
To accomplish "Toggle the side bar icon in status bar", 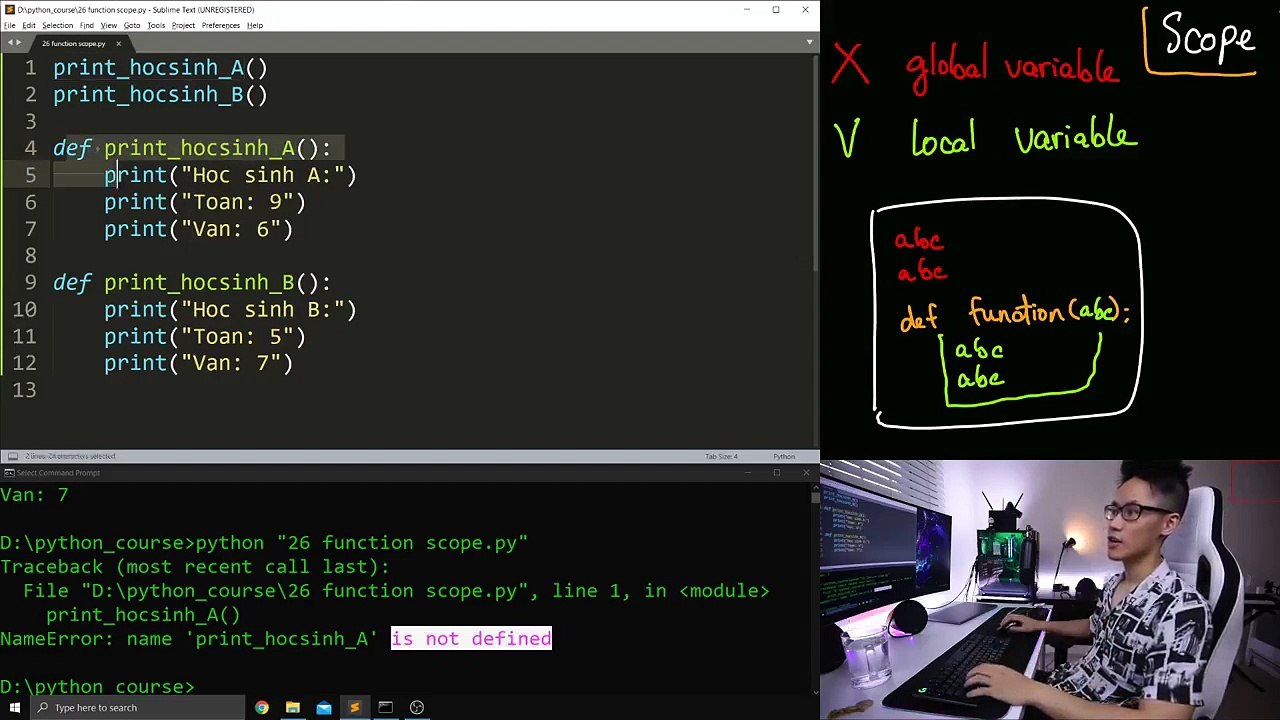I will [12, 456].
